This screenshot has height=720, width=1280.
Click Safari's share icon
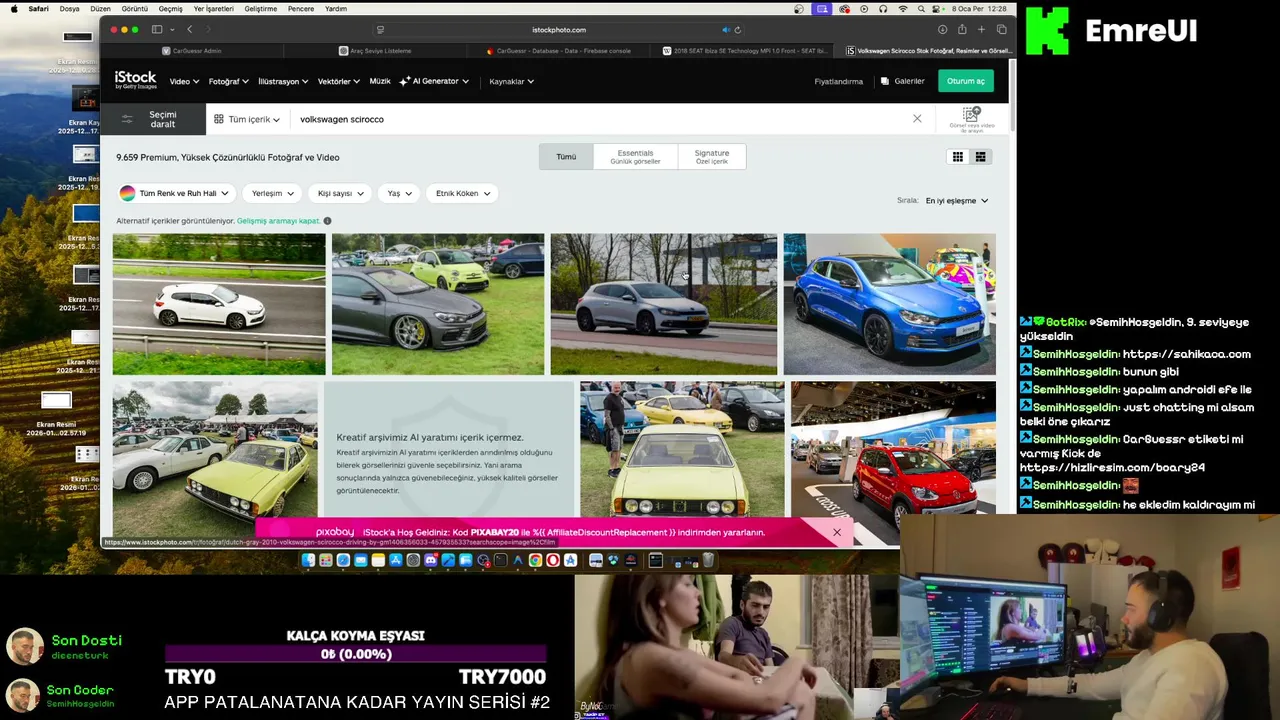(x=962, y=30)
